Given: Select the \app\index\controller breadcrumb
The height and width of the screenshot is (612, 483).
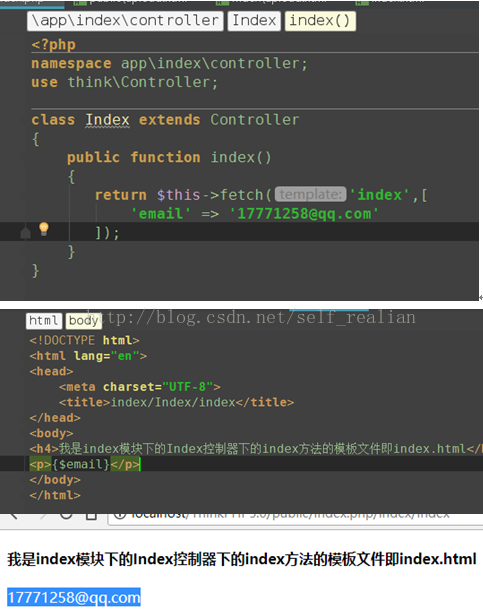Looking at the screenshot, I should point(125,21).
